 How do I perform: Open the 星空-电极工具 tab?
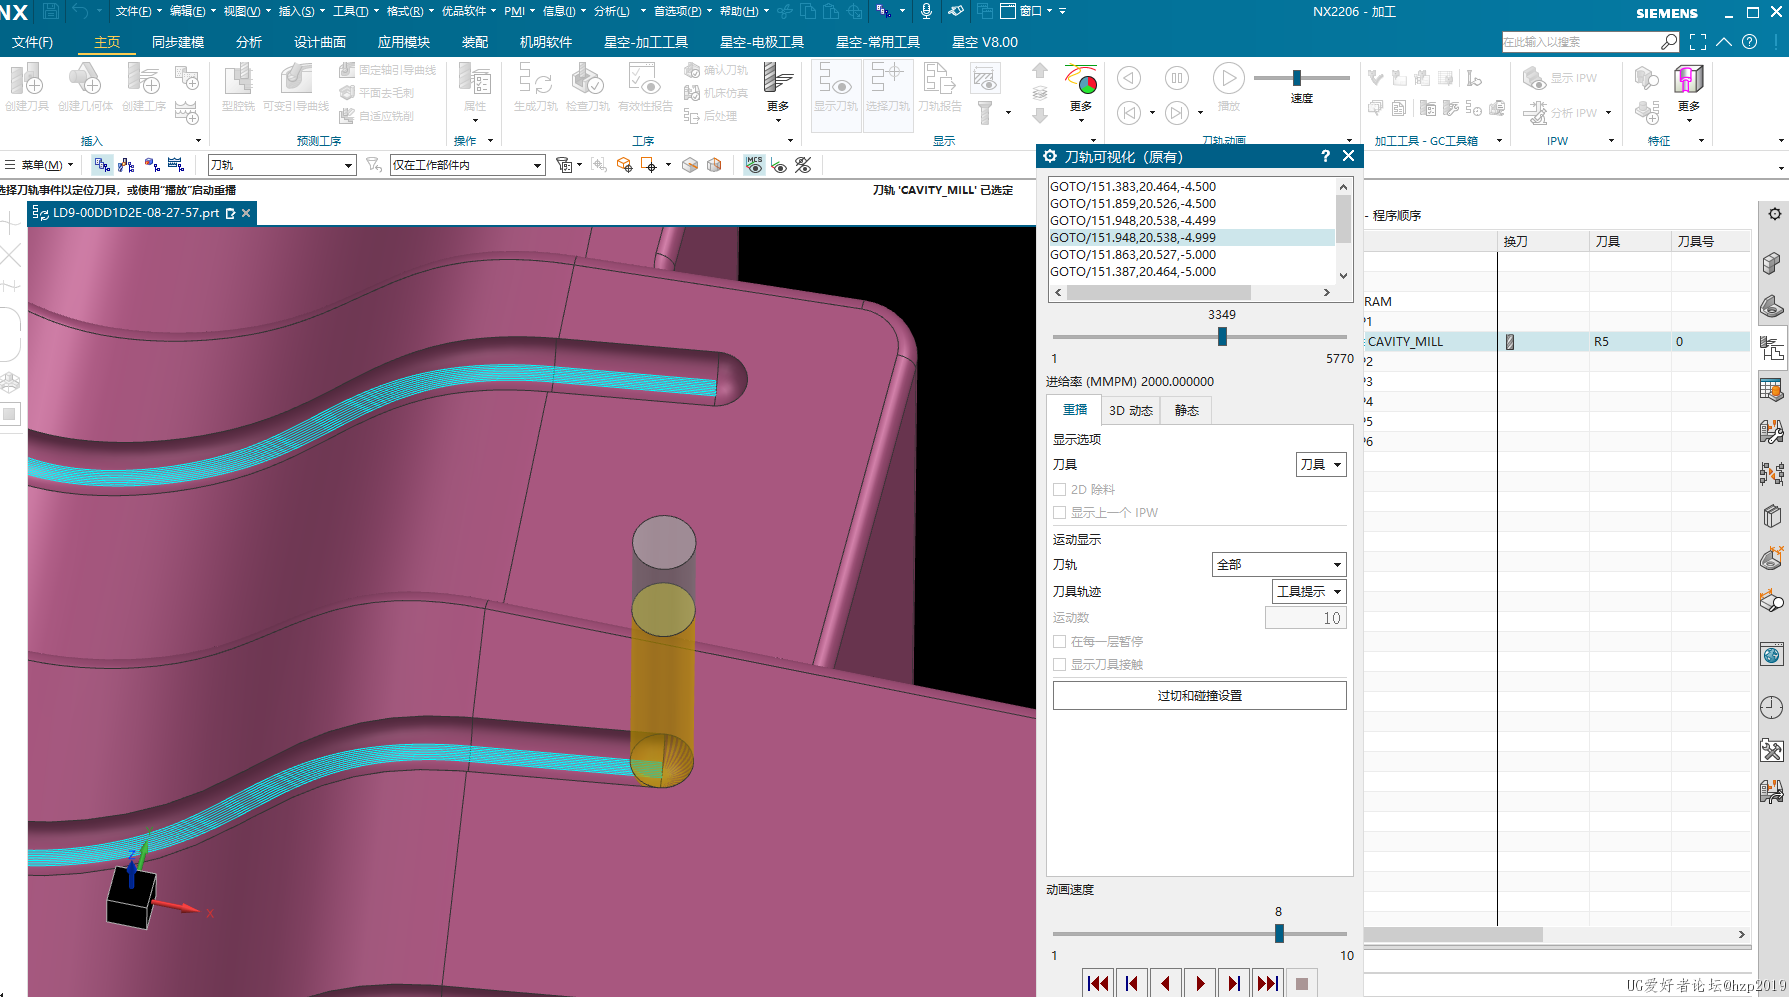762,42
